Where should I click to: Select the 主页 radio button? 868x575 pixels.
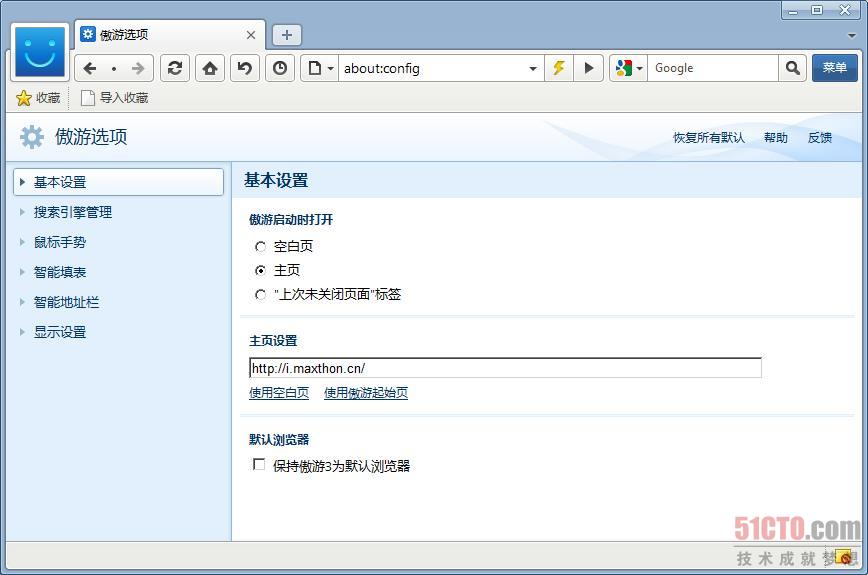260,270
